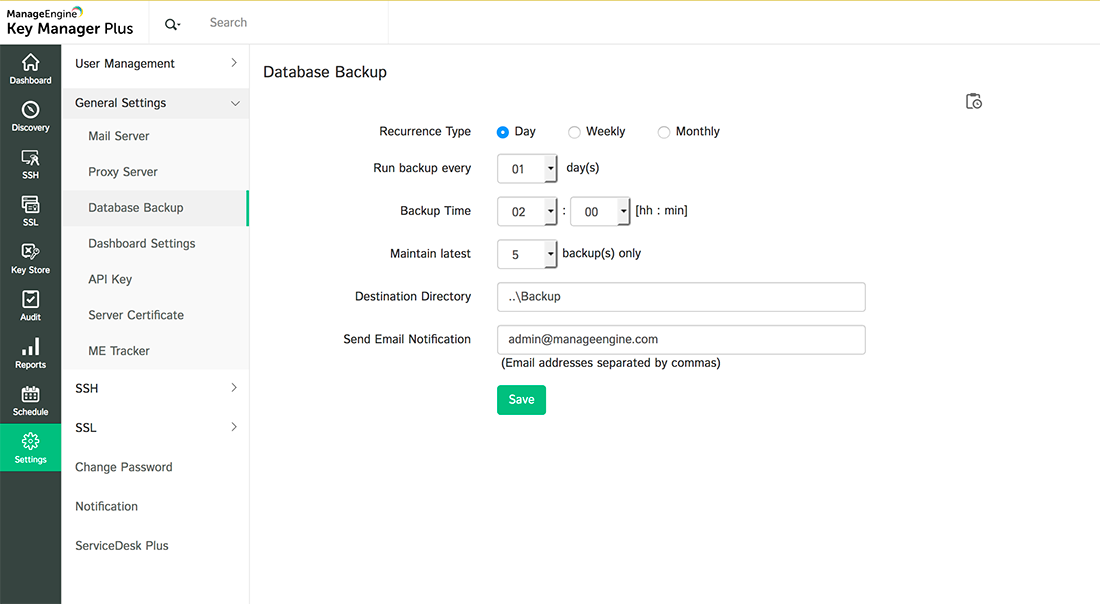Open the Key Store icon

[x=30, y=258]
